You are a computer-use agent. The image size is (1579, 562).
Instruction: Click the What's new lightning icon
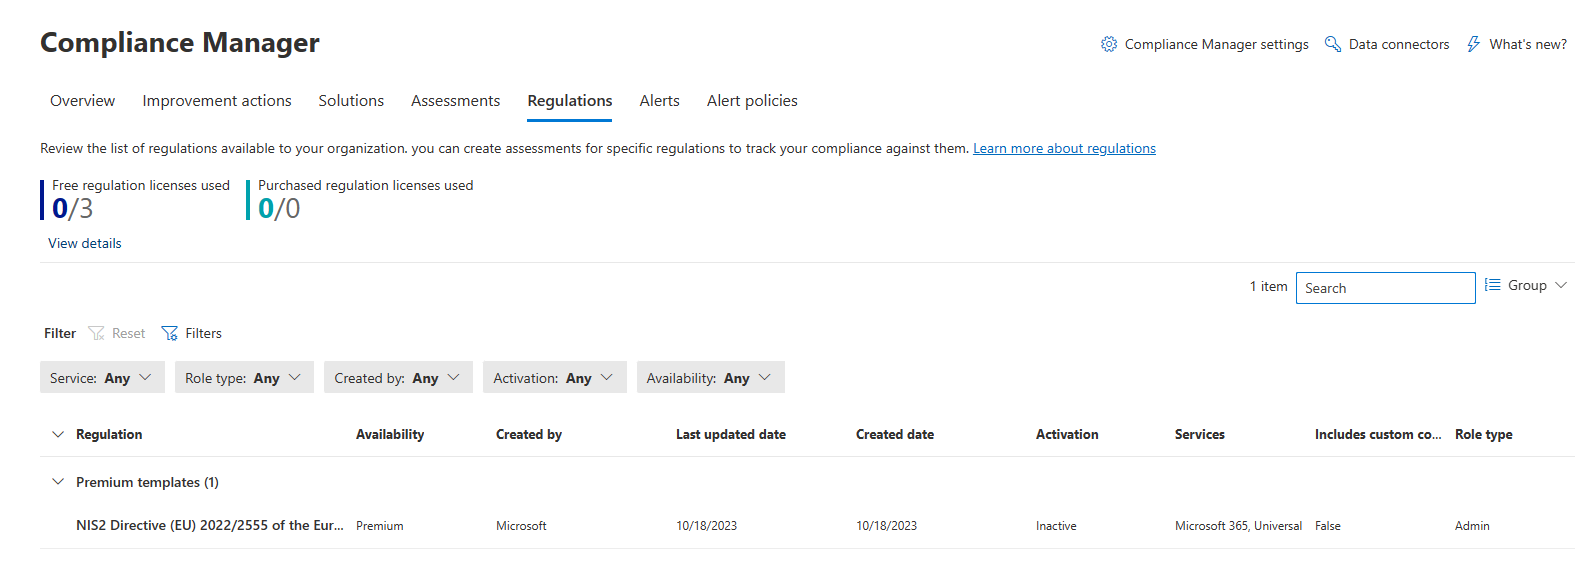point(1473,44)
